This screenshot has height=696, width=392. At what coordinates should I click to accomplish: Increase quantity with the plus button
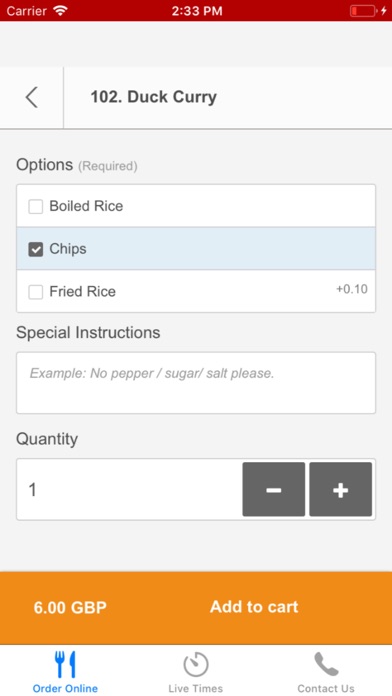click(x=341, y=489)
